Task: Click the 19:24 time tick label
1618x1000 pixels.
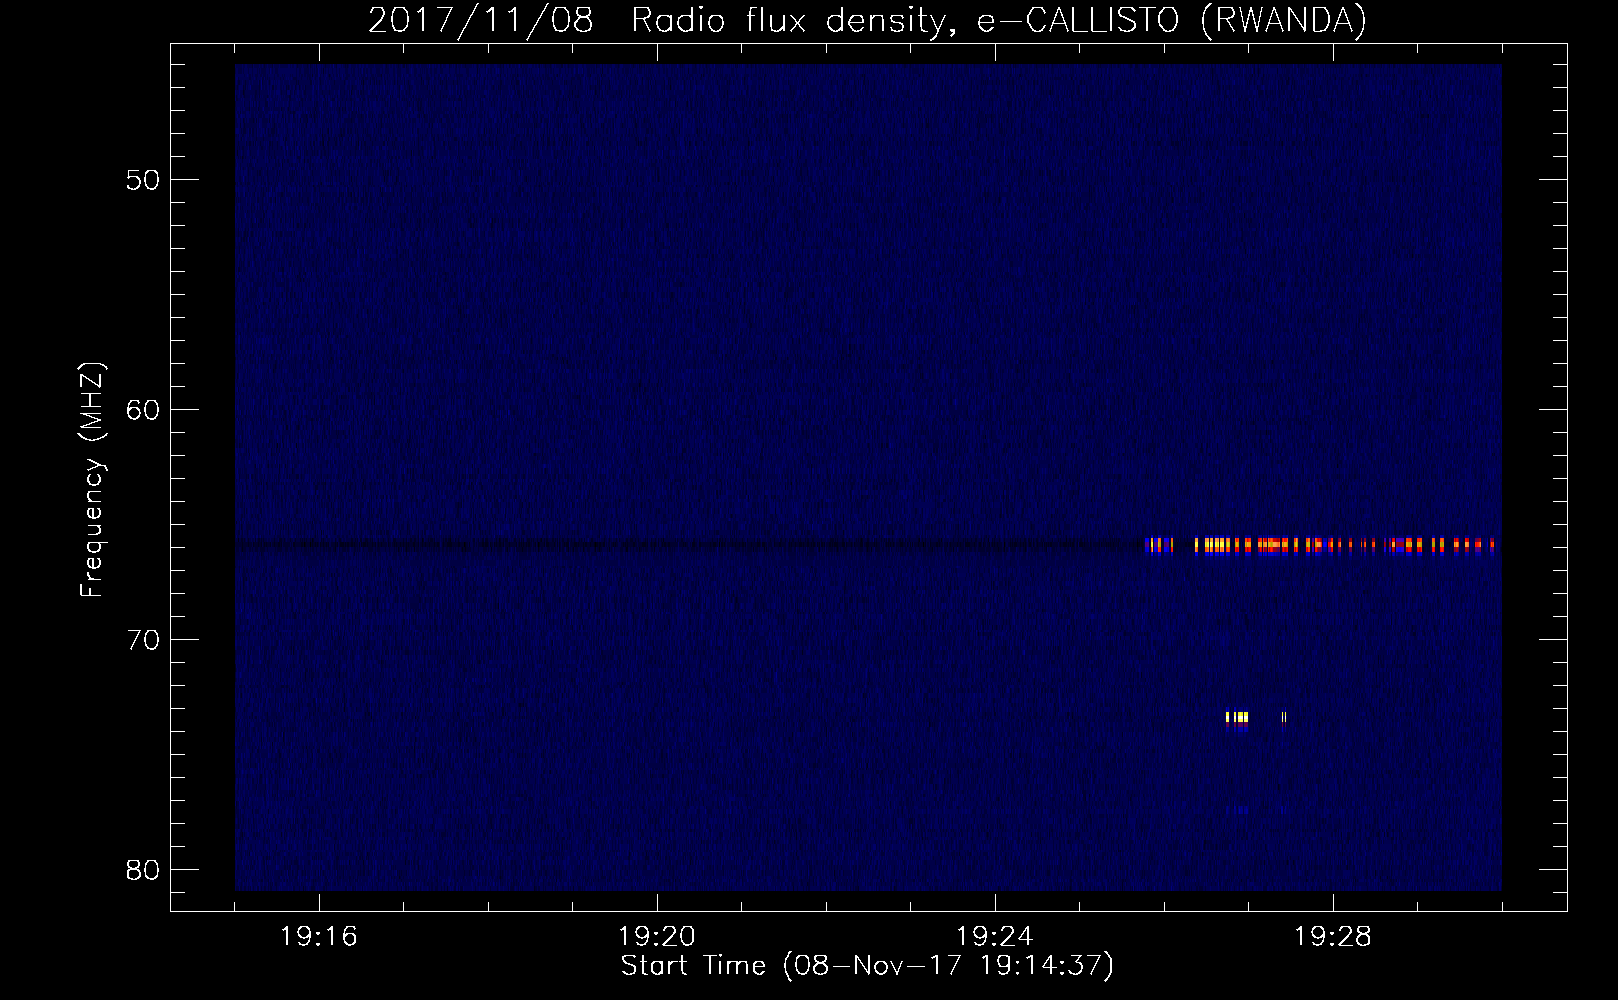Action: [x=995, y=937]
